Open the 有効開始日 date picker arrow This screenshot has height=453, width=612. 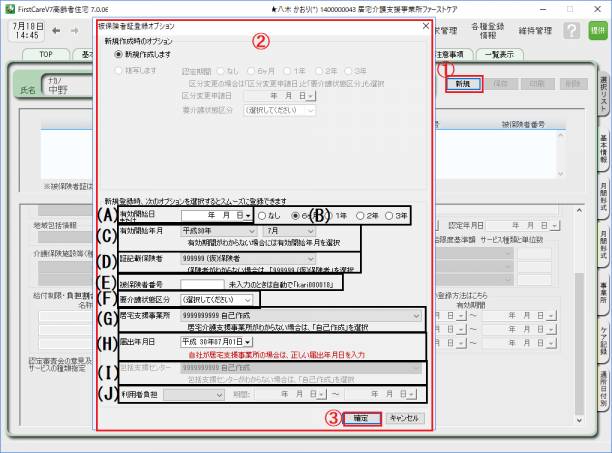(x=246, y=215)
